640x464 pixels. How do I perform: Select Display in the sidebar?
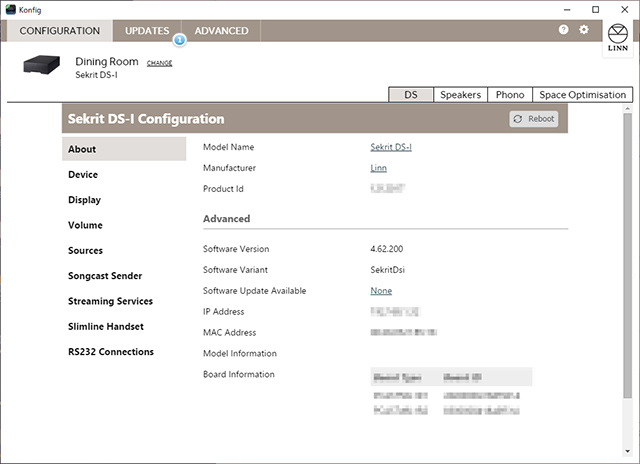coord(84,200)
